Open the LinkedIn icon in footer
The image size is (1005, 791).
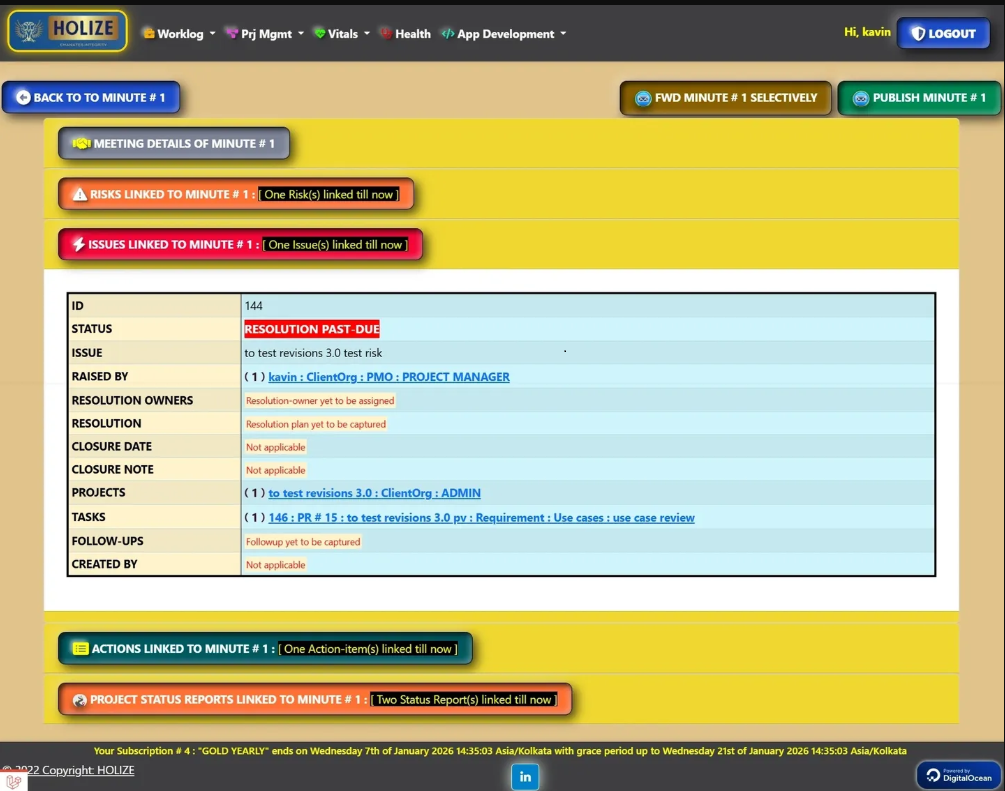pyautogui.click(x=525, y=777)
